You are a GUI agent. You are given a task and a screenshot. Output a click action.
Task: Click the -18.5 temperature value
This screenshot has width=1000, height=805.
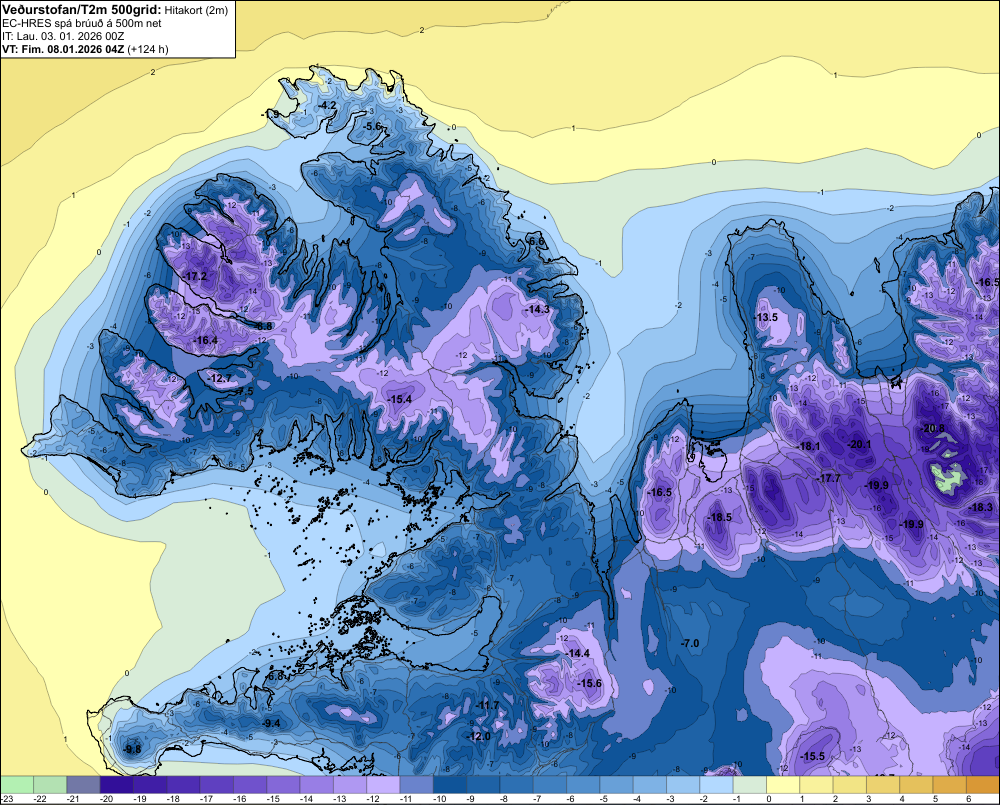pyautogui.click(x=721, y=517)
